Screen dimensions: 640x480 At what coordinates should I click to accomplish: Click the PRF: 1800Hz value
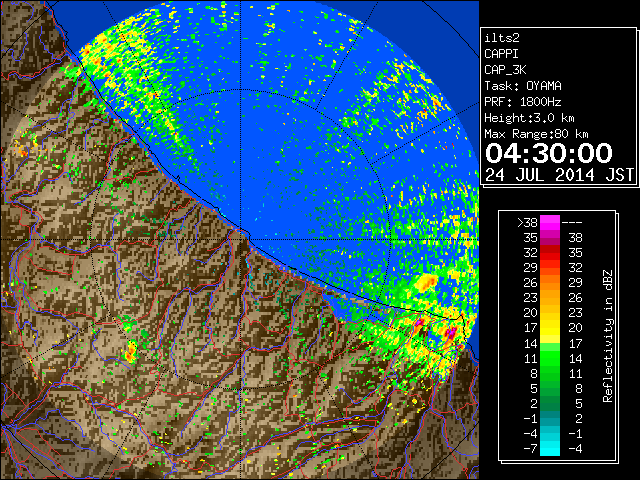pyautogui.click(x=523, y=102)
